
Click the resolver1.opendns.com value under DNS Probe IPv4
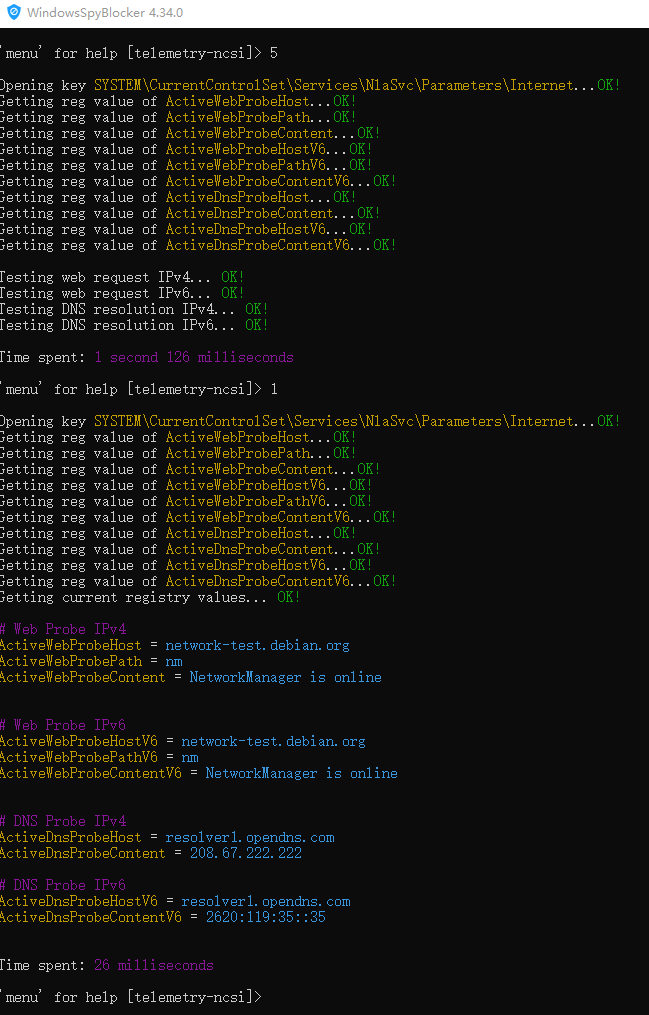click(x=250, y=838)
